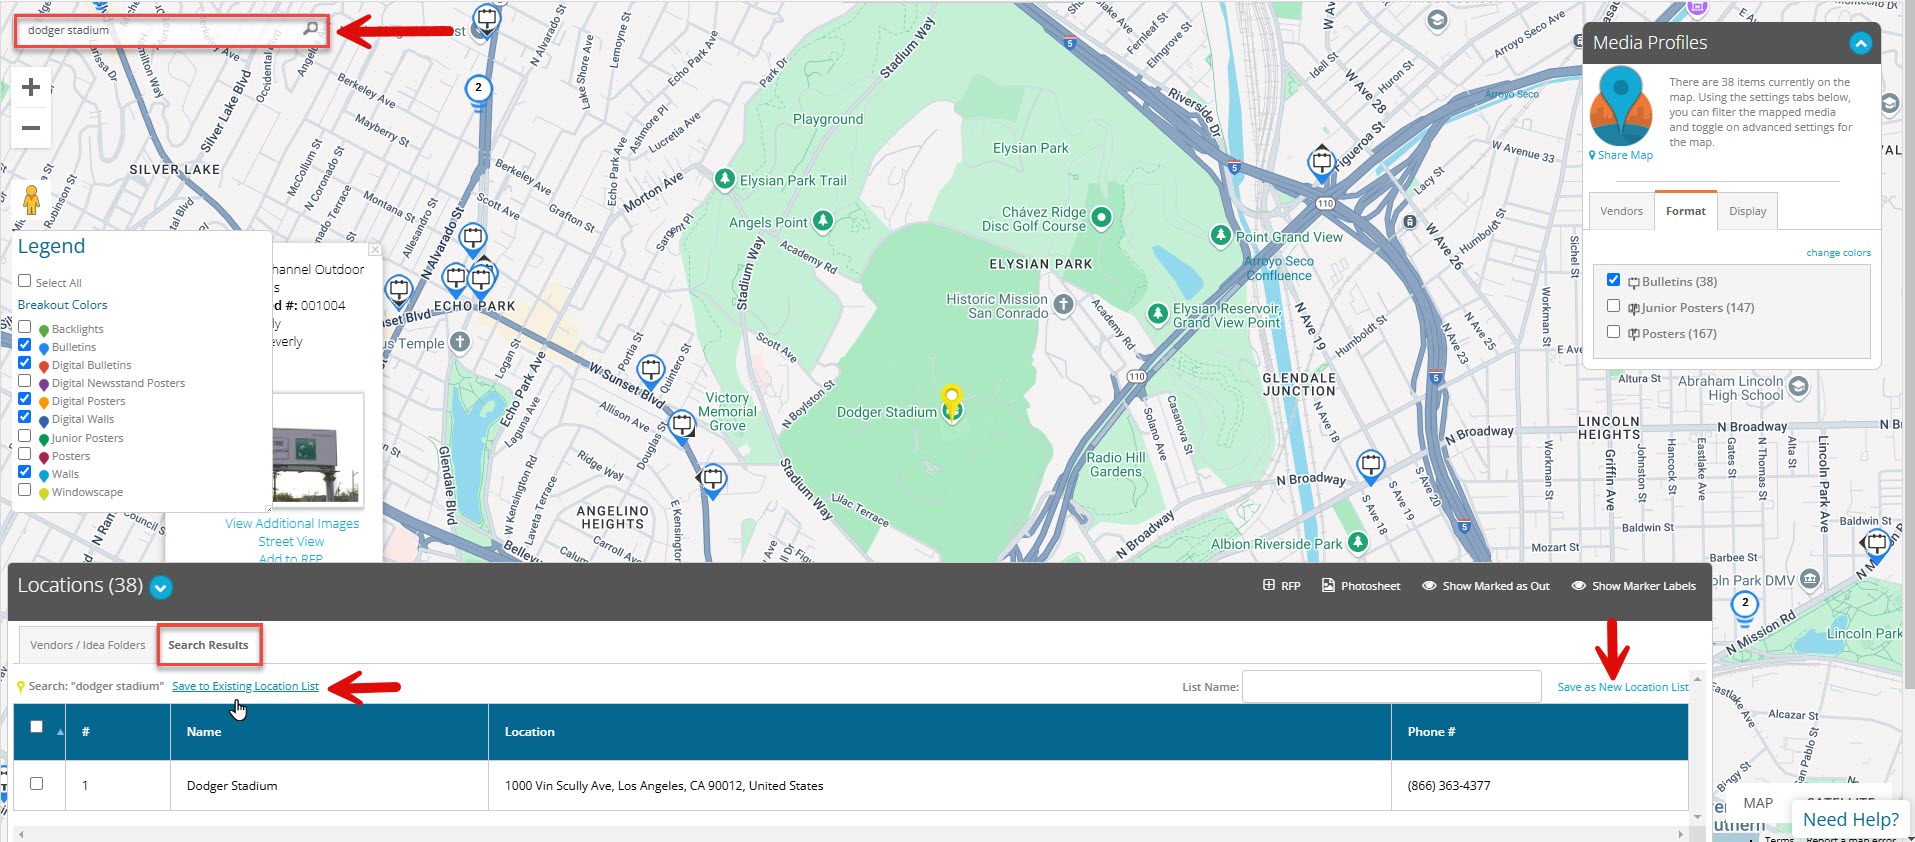This screenshot has height=842, width=1915.
Task: Check the table header select-all checkbox
Action: click(x=37, y=727)
